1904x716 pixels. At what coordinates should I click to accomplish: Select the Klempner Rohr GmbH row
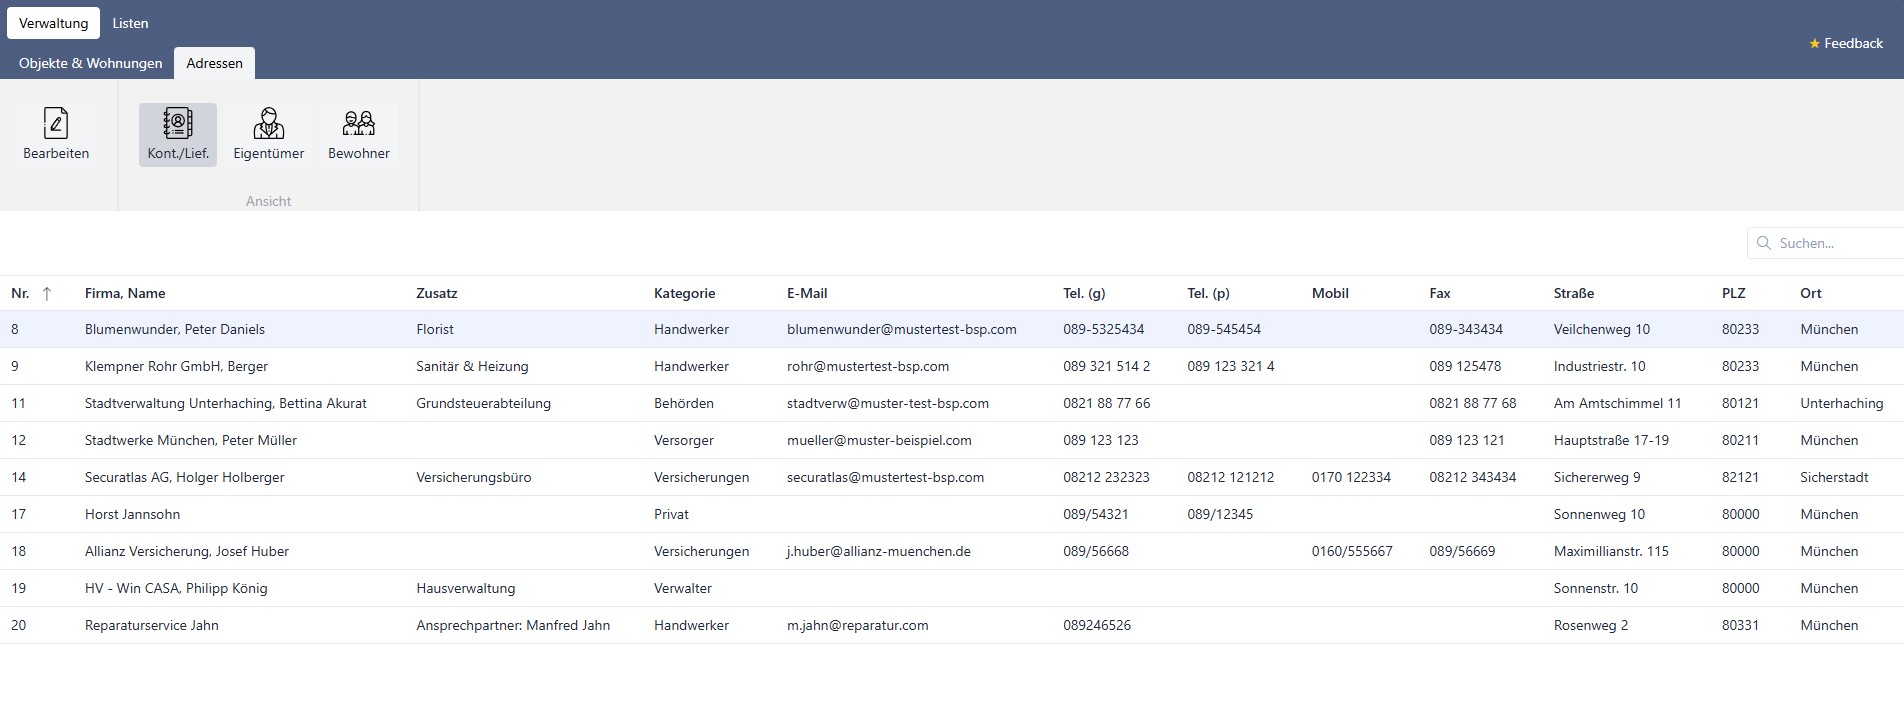(952, 366)
